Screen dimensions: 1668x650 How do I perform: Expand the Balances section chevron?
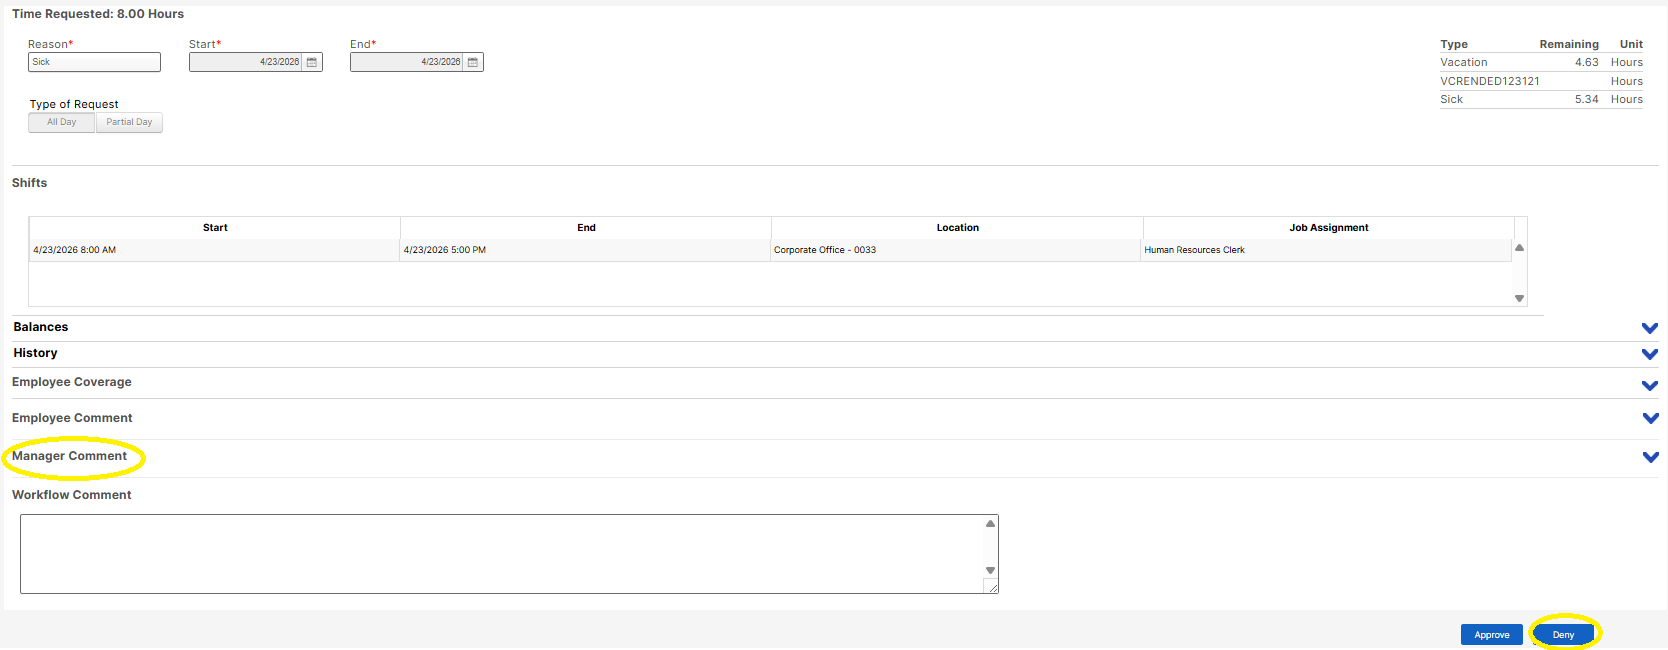pos(1650,328)
